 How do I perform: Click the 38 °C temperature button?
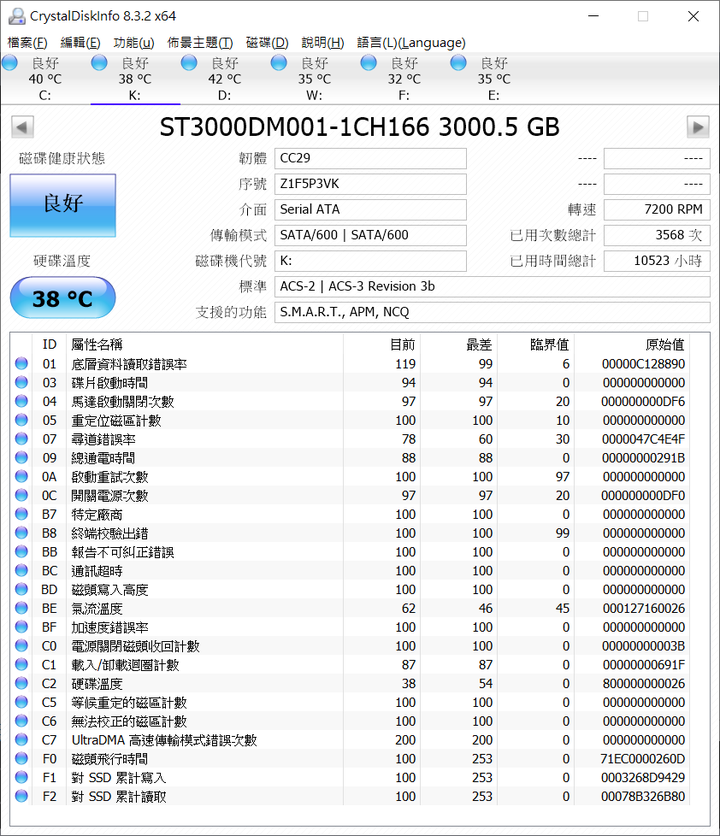(63, 298)
